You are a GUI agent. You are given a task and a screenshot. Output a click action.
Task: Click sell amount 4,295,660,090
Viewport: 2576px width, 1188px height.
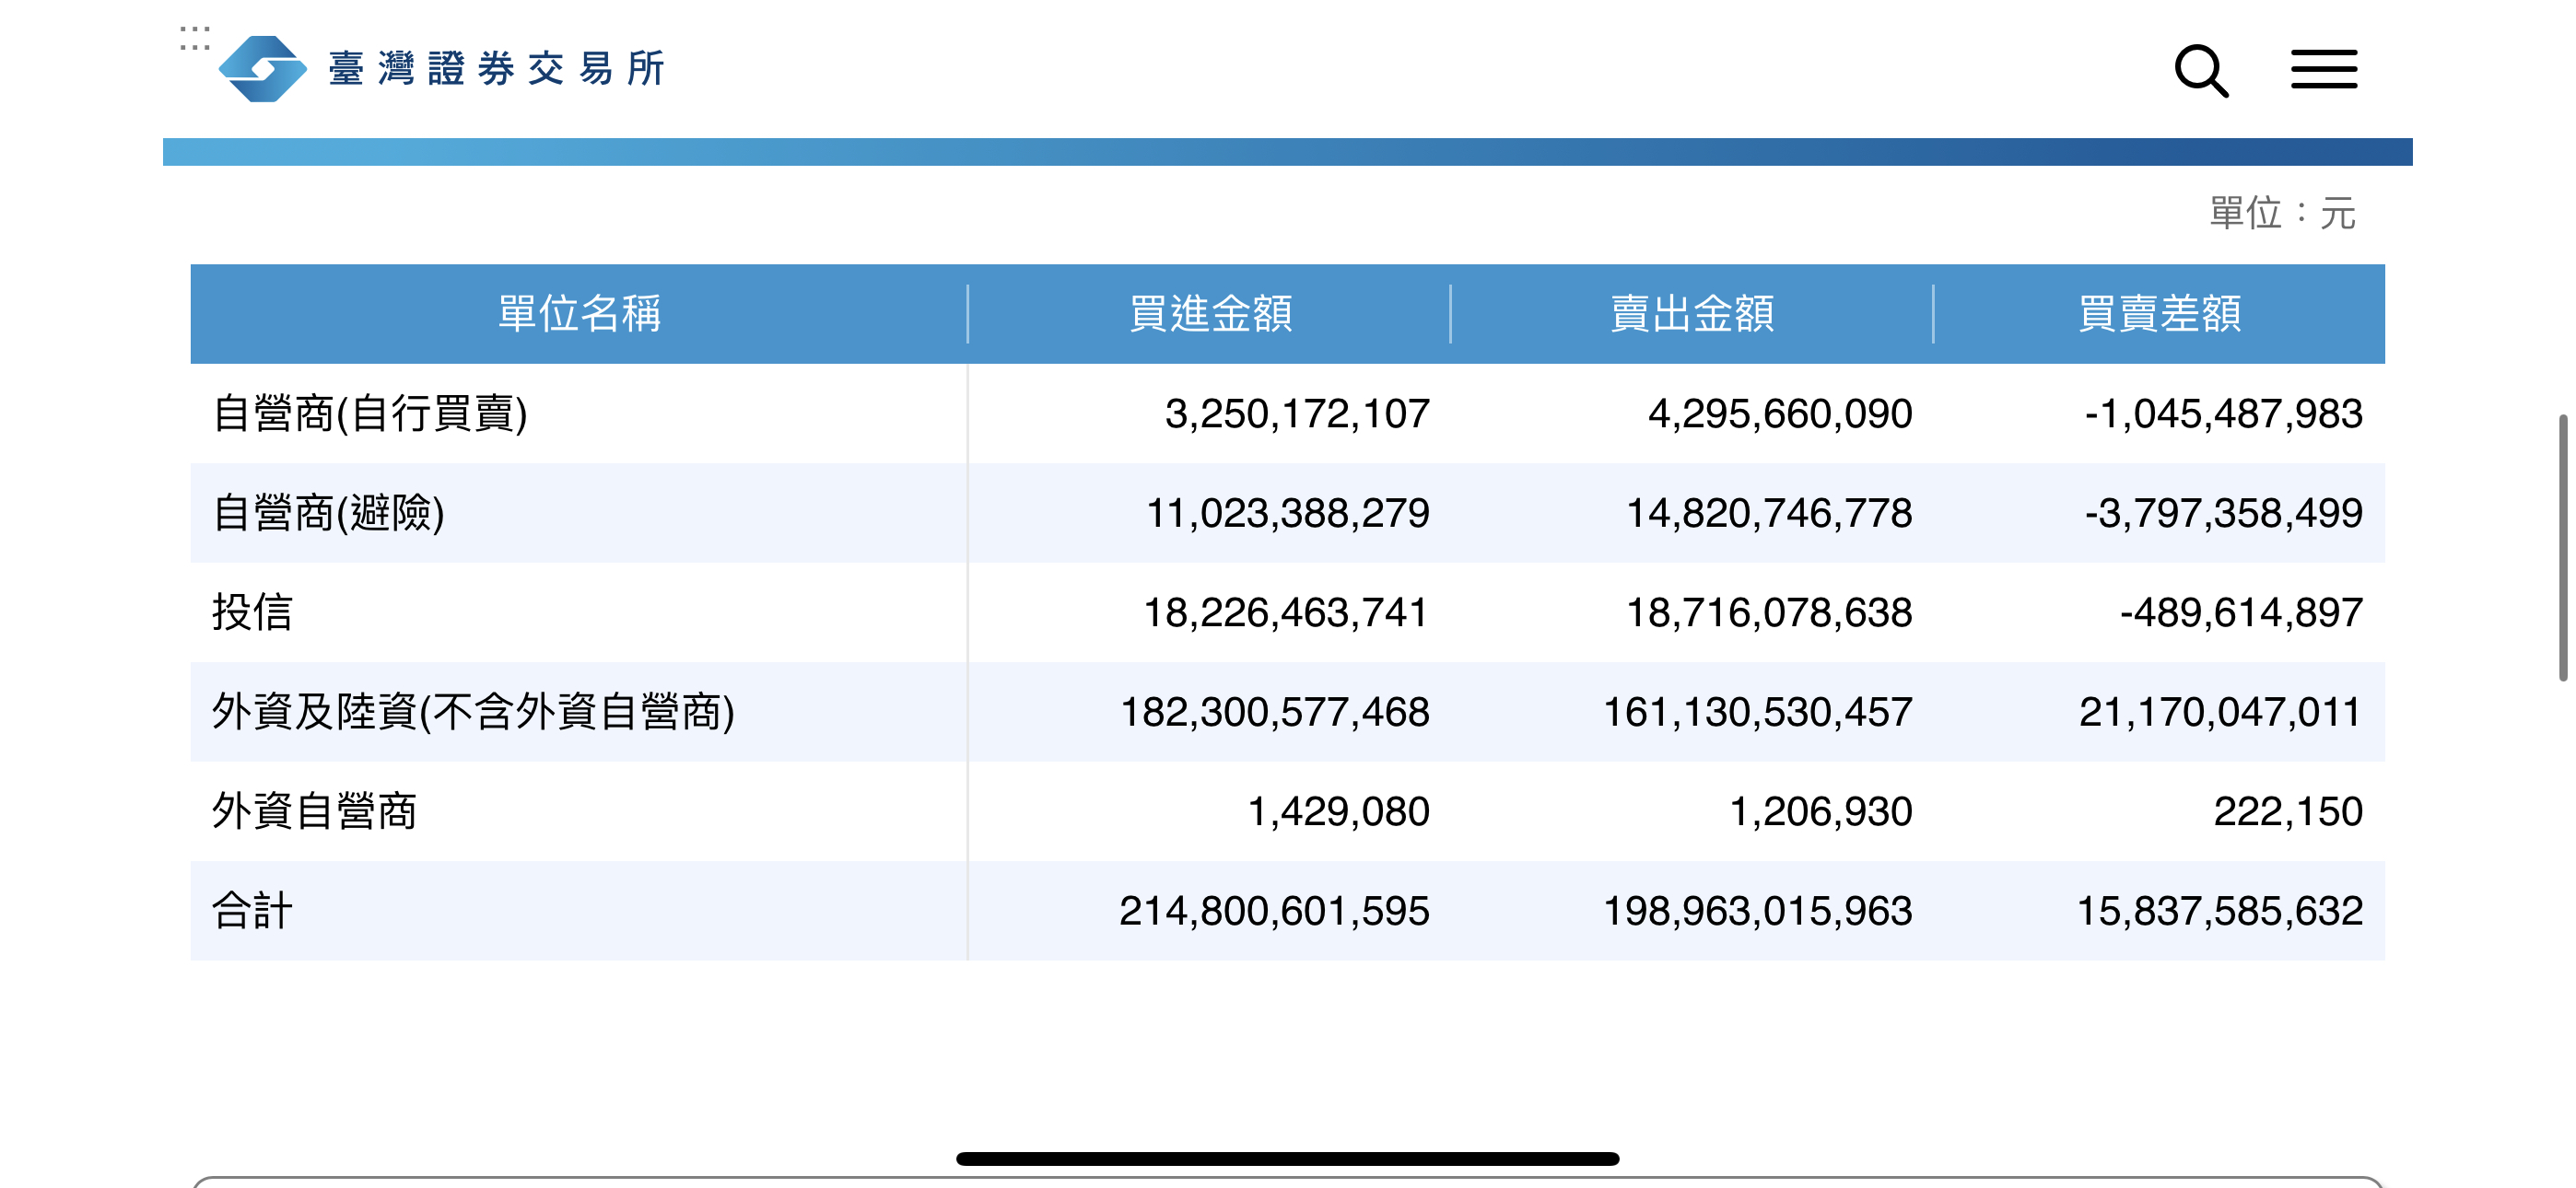point(1780,414)
